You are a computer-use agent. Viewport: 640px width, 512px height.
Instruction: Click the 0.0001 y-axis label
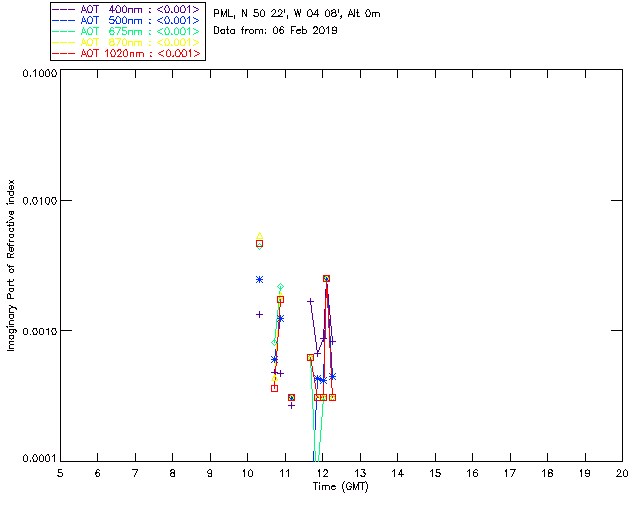click(x=40, y=458)
